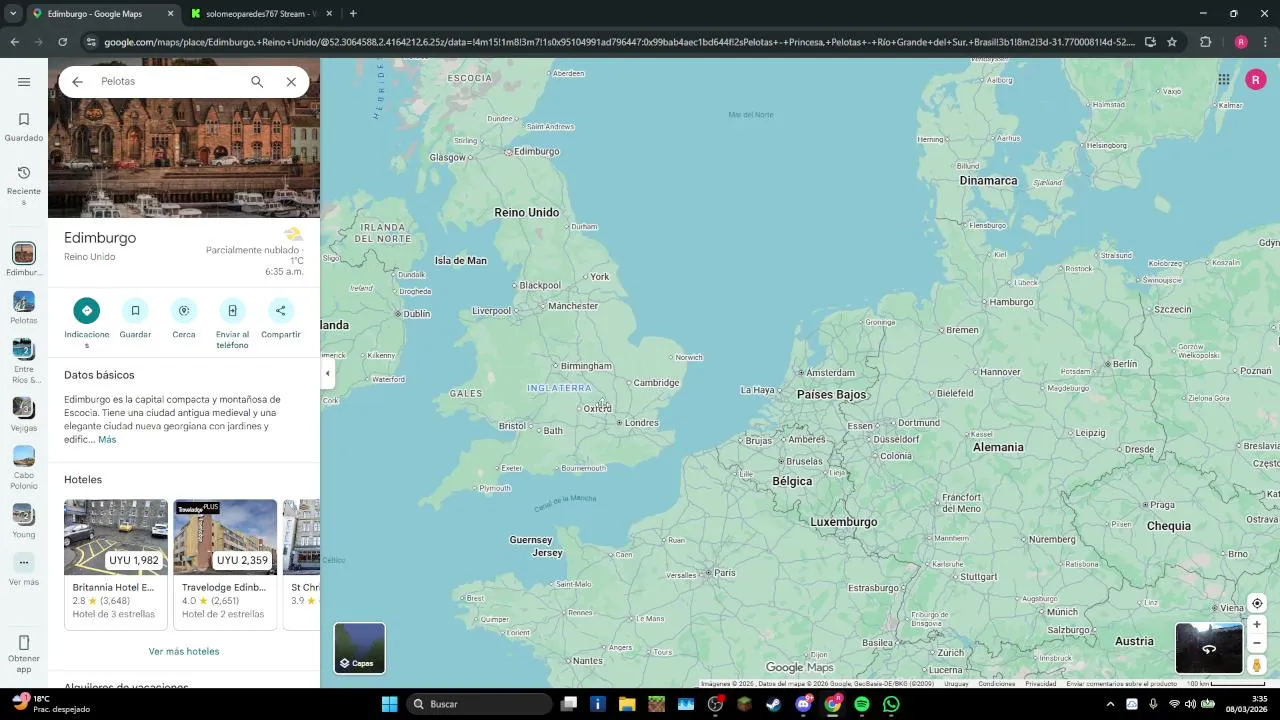This screenshot has width=1280, height=720.
Task: Zoom in the map with plus button
Action: click(1257, 625)
